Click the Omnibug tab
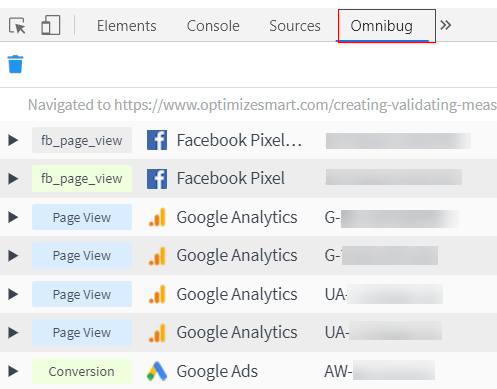 click(382, 26)
